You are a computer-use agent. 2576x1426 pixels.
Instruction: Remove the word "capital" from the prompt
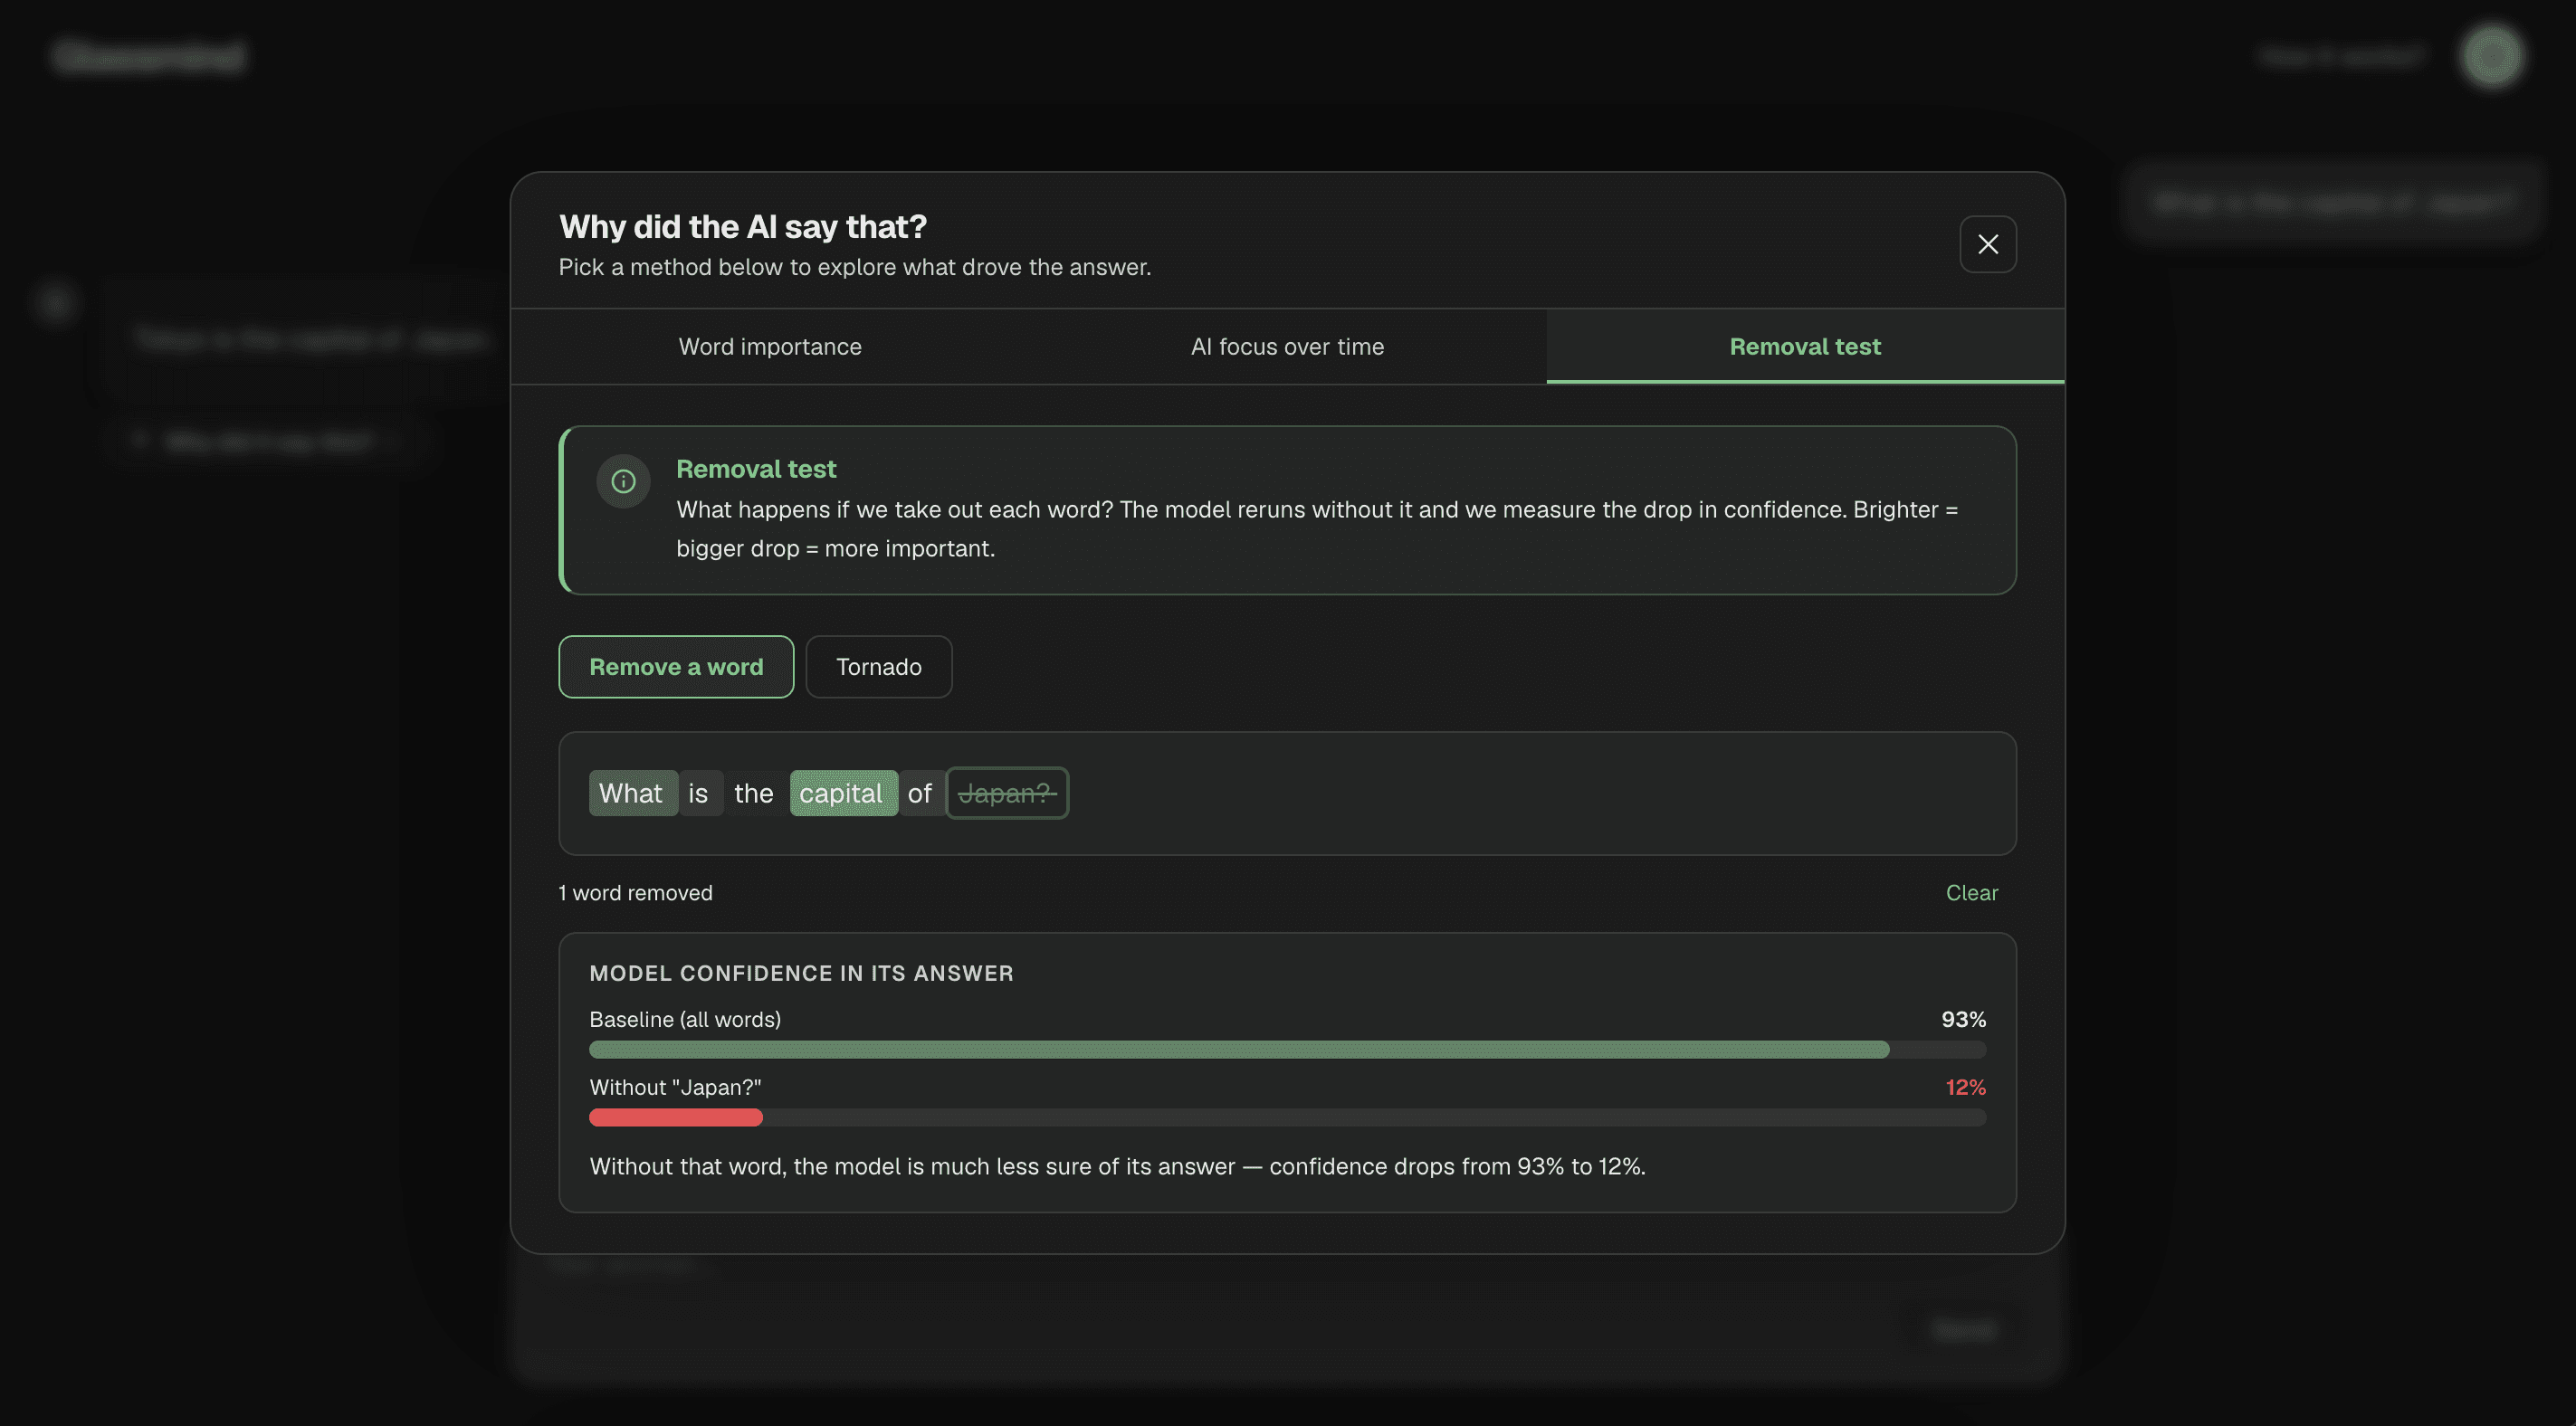pos(843,793)
